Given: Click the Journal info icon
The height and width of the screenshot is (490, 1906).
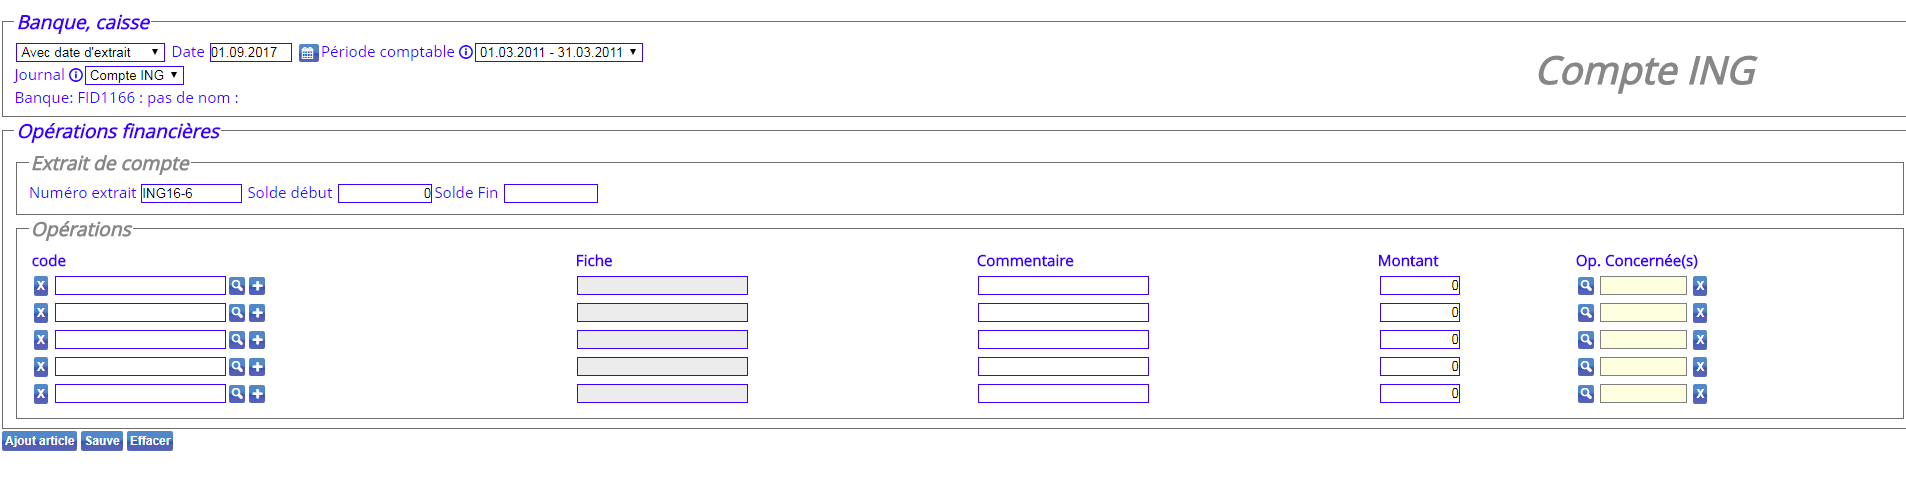Looking at the screenshot, I should [76, 75].
